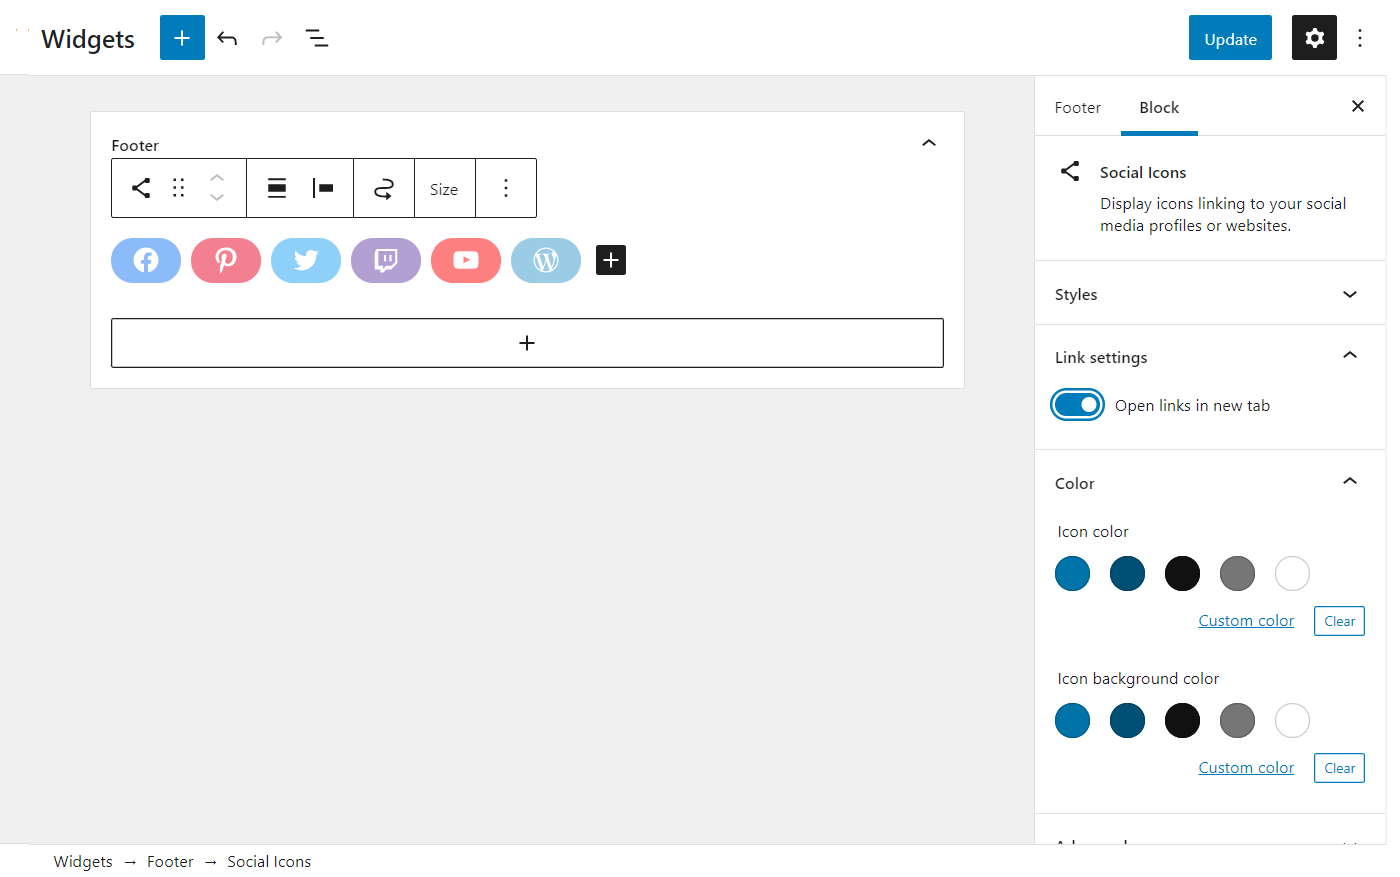Open the block inserter from the top toolbar
1400x877 pixels.
[x=181, y=37]
